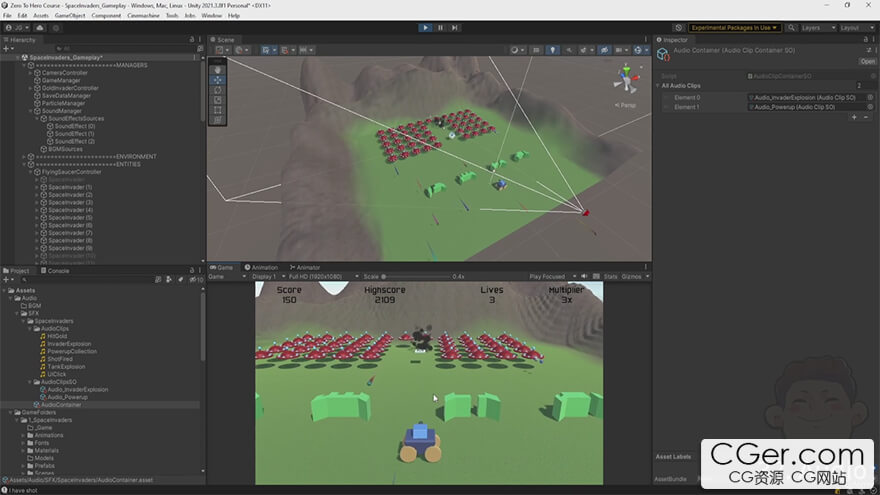Screen dimensions: 880x495
Task: Switch to the Animator tab
Action: (305, 267)
